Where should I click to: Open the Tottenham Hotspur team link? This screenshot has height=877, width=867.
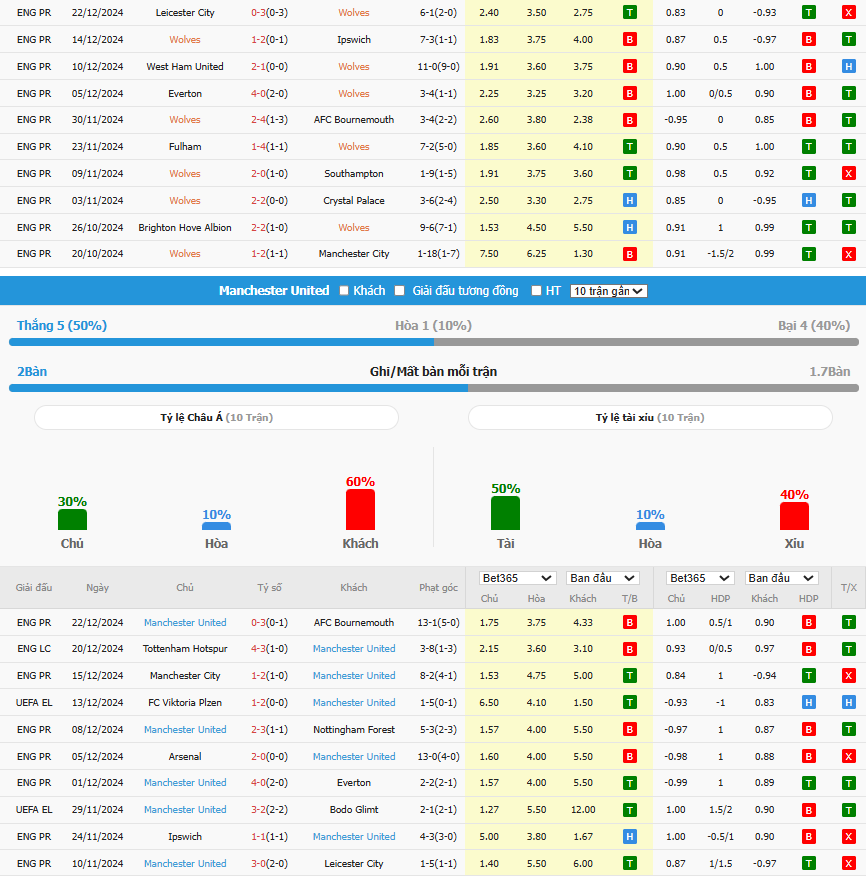pos(185,649)
